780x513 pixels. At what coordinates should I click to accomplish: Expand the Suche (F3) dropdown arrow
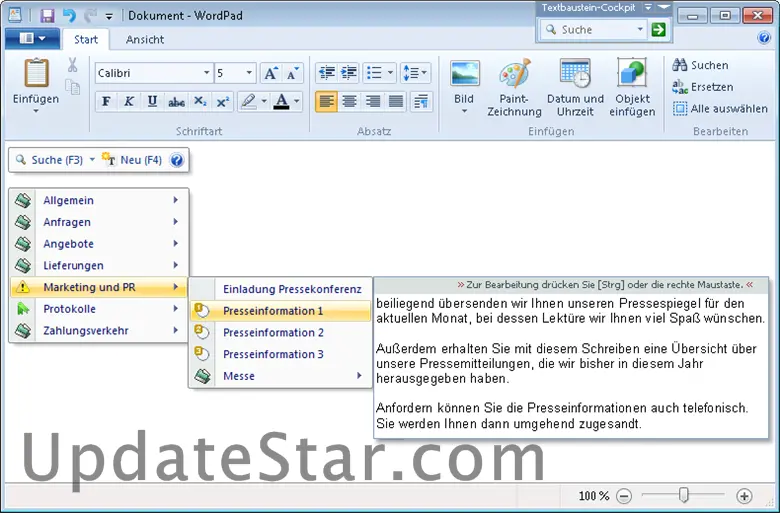coord(92,160)
